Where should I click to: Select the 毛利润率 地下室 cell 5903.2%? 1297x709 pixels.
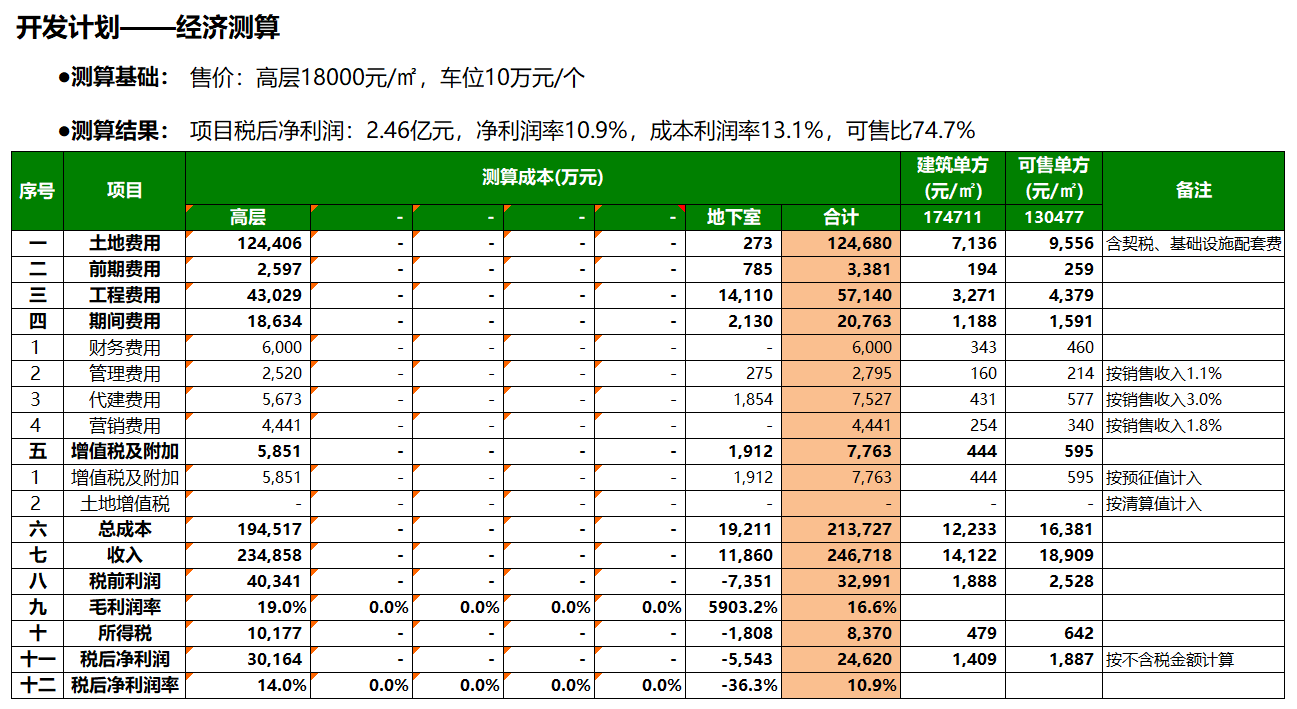pyautogui.click(x=733, y=607)
